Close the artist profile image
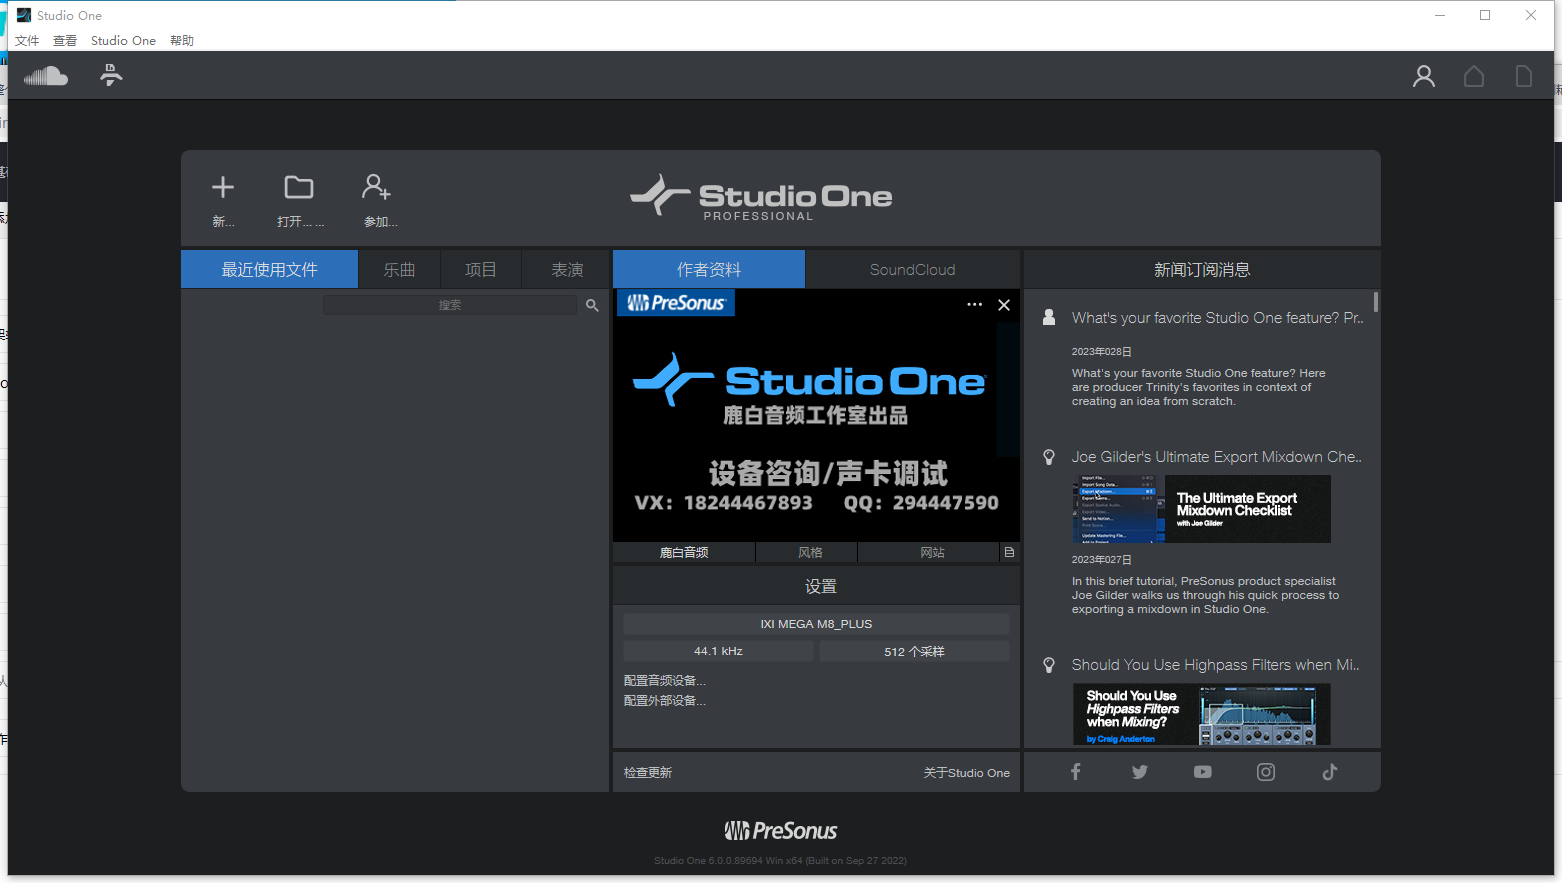This screenshot has width=1562, height=883. tap(1004, 305)
